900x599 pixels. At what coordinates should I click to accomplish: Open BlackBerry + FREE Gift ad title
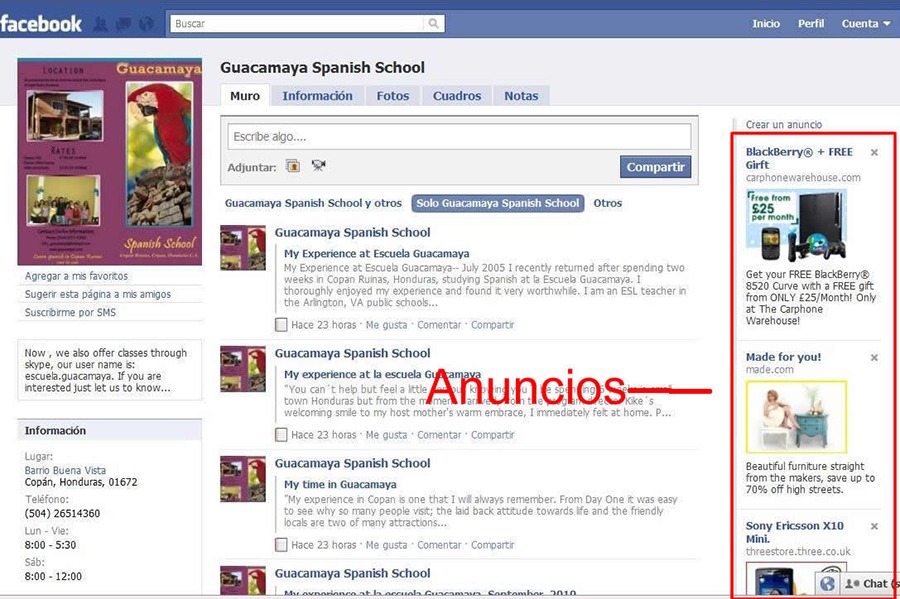click(x=799, y=158)
